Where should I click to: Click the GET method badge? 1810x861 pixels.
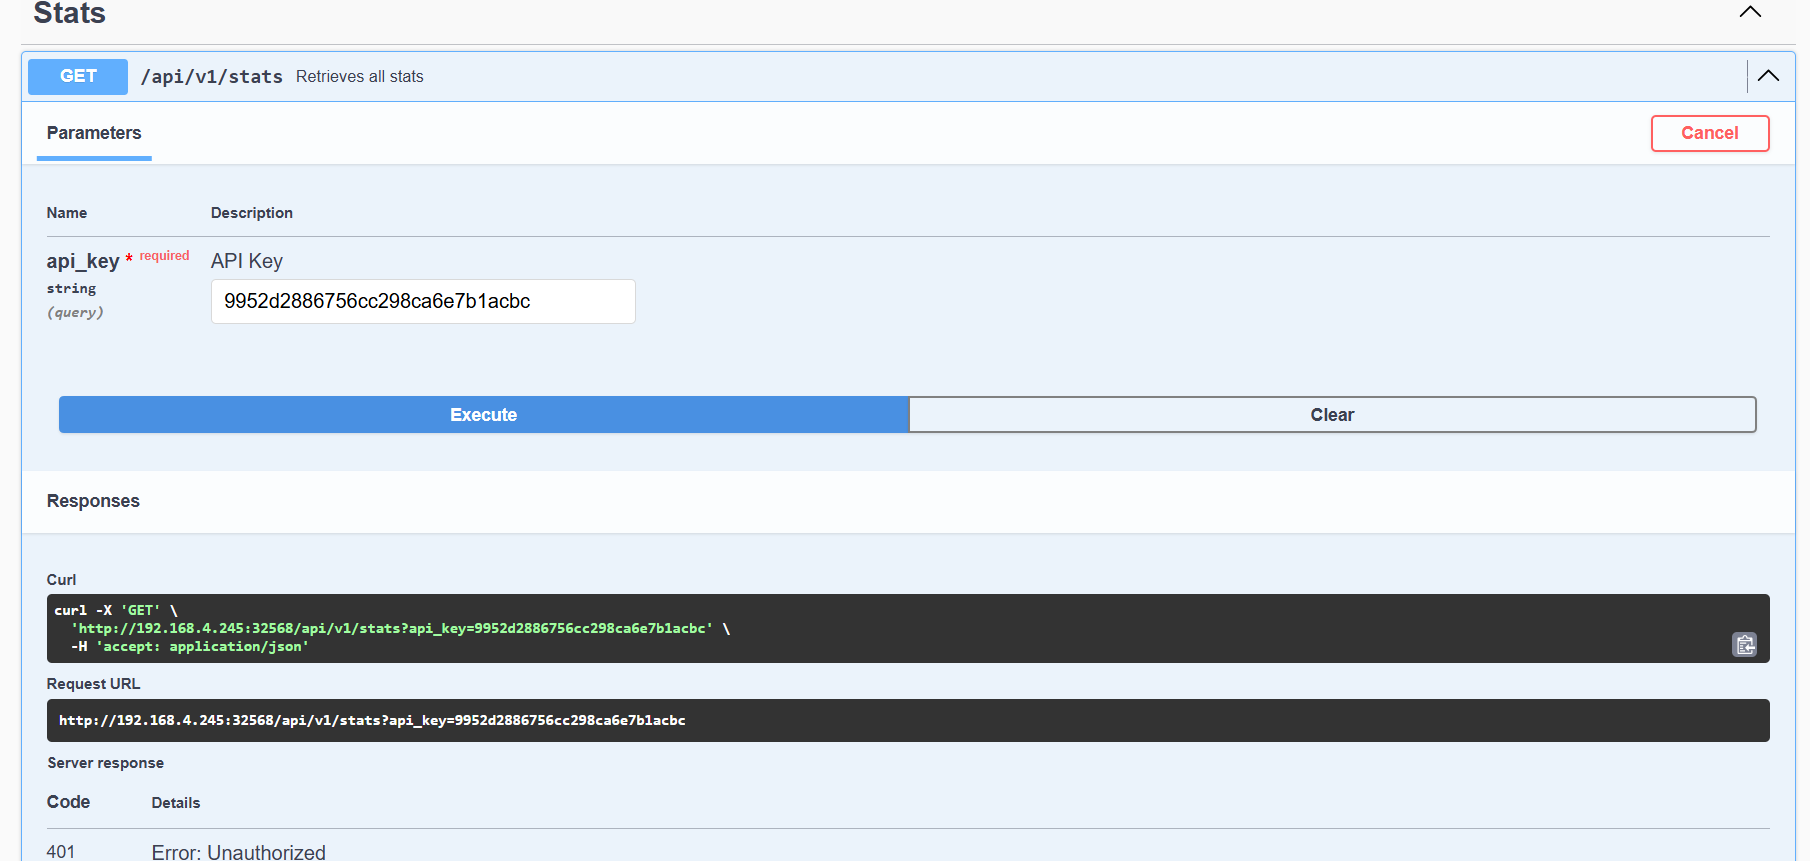(x=78, y=76)
